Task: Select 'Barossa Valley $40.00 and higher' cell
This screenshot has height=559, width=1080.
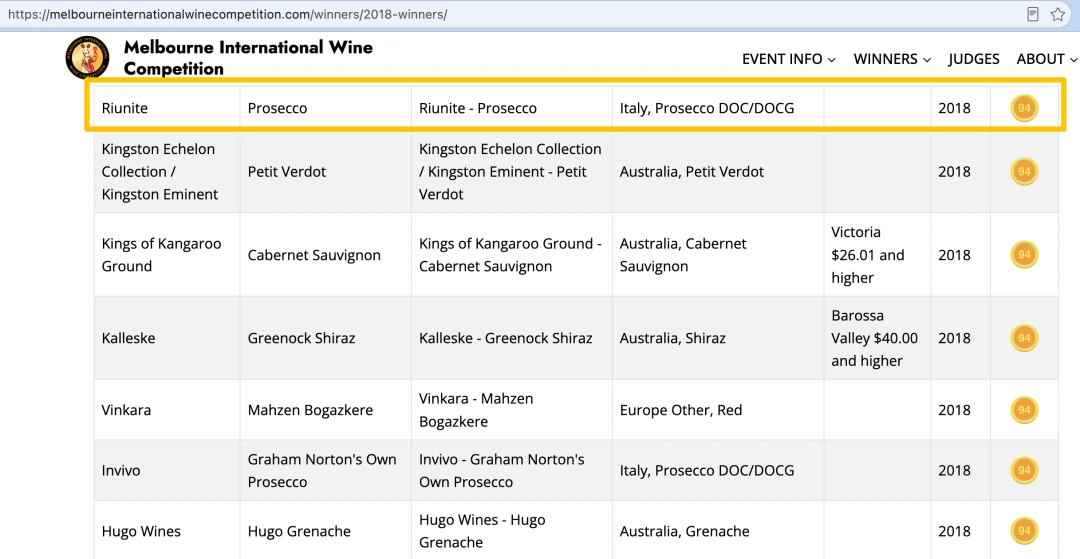Action: (877, 338)
